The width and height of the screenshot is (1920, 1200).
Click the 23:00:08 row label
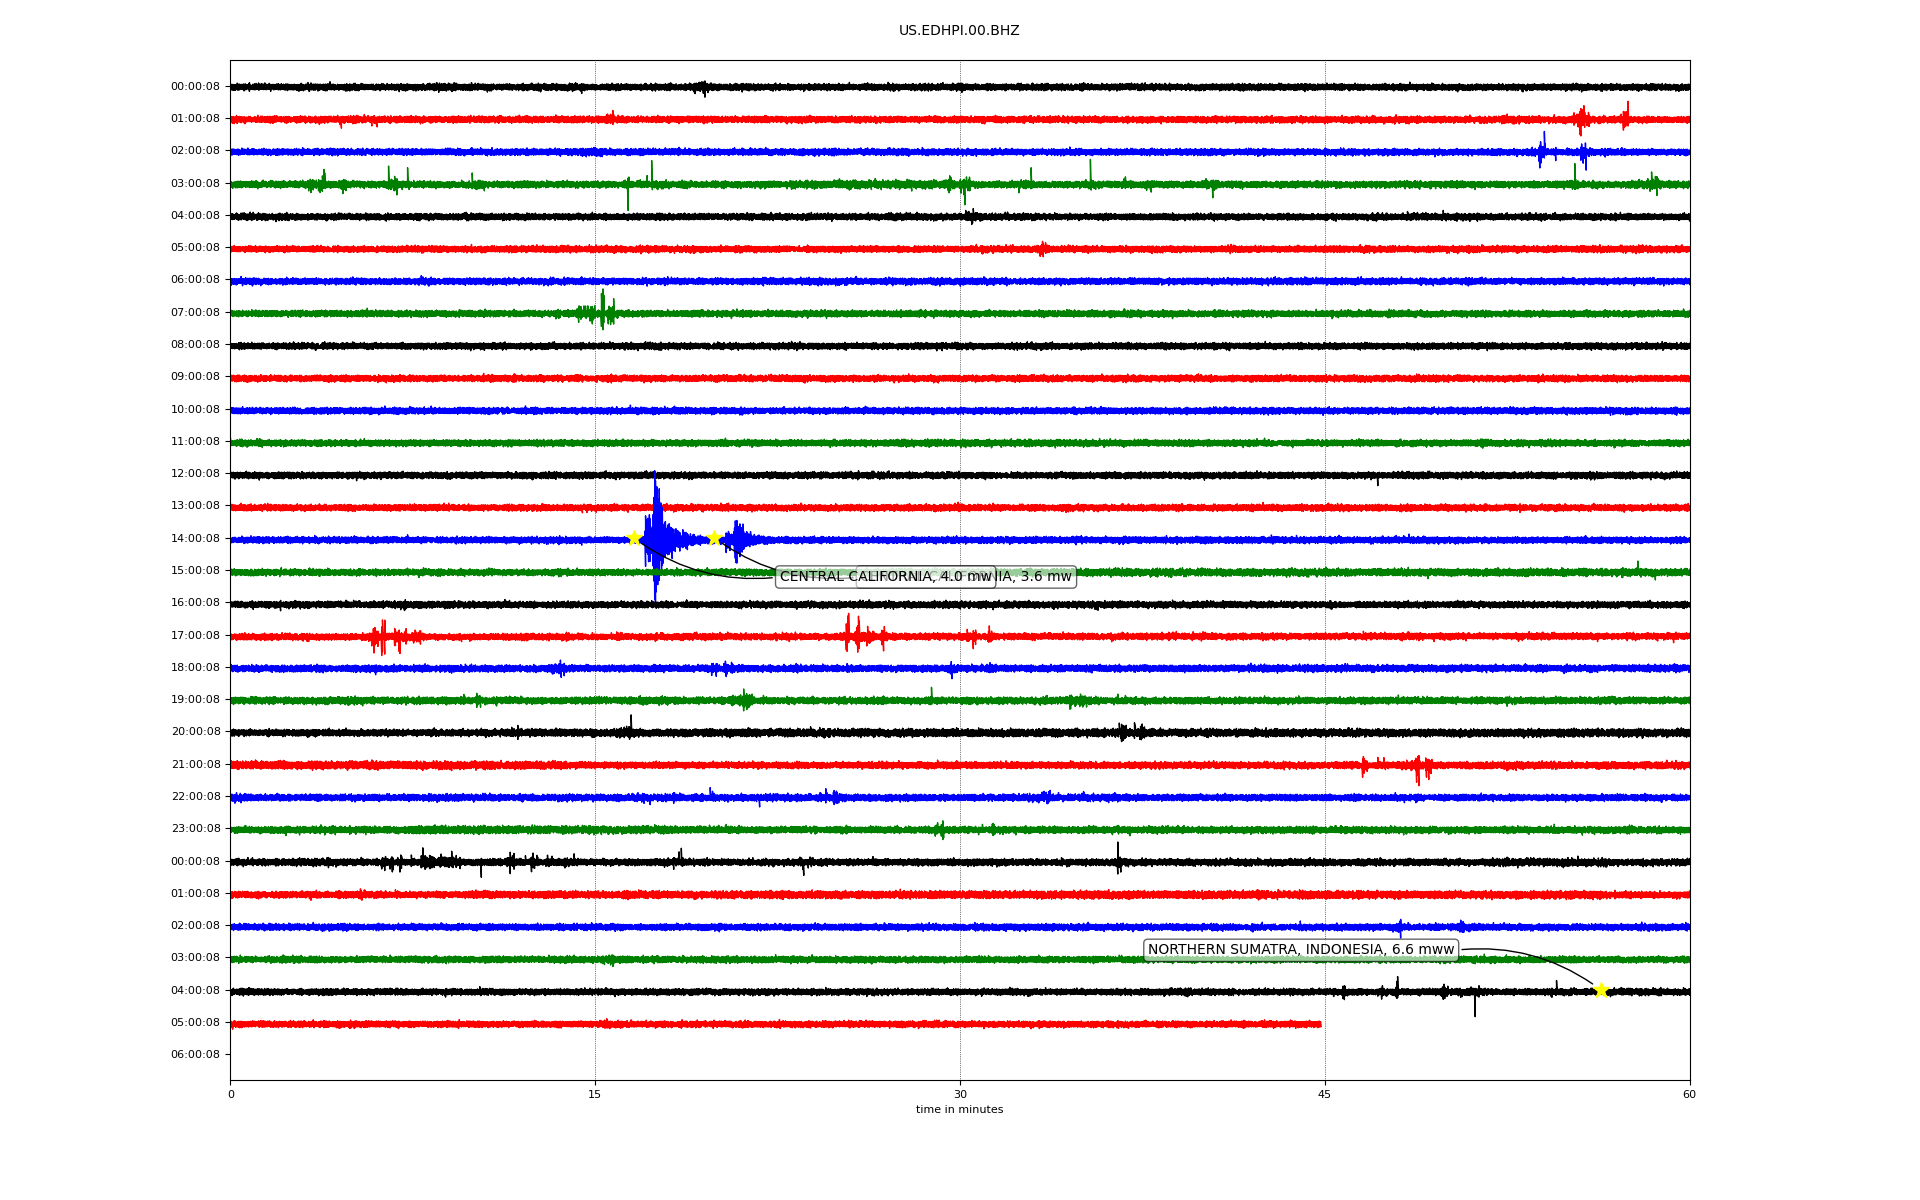(x=195, y=829)
